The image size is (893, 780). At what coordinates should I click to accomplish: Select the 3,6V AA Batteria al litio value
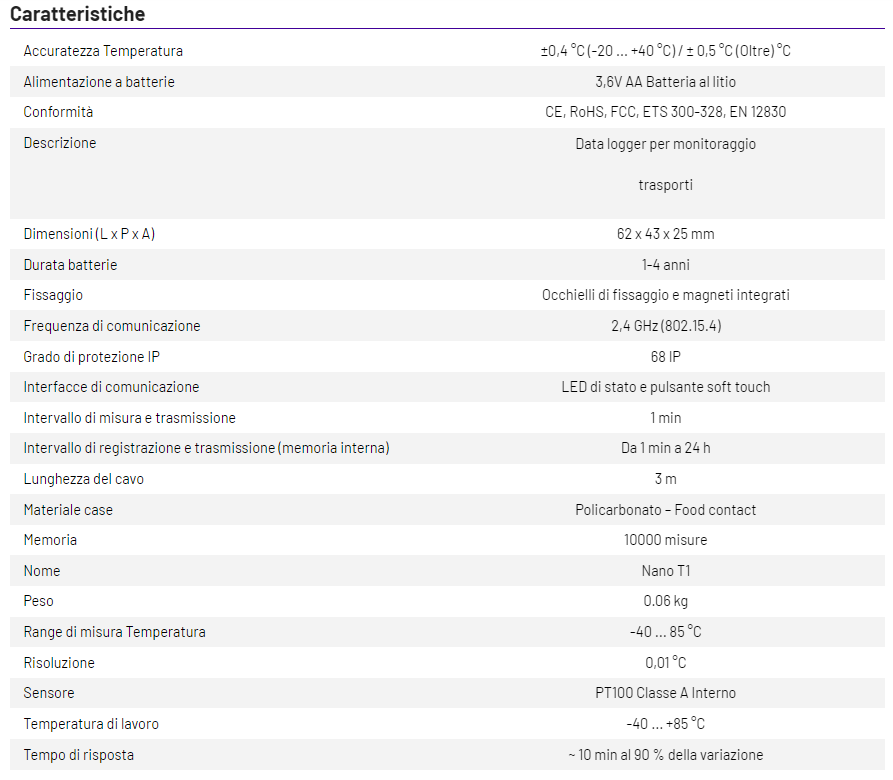pos(665,82)
